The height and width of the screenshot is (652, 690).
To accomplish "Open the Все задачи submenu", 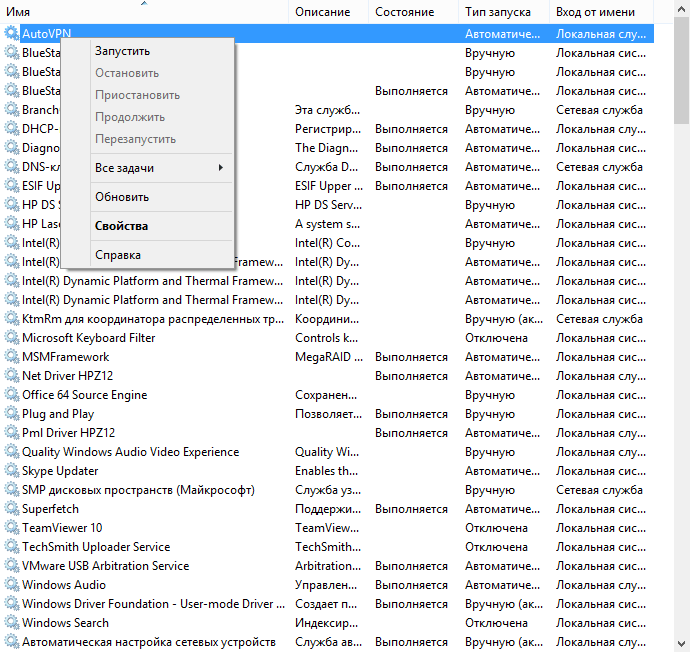I will (x=147, y=168).
